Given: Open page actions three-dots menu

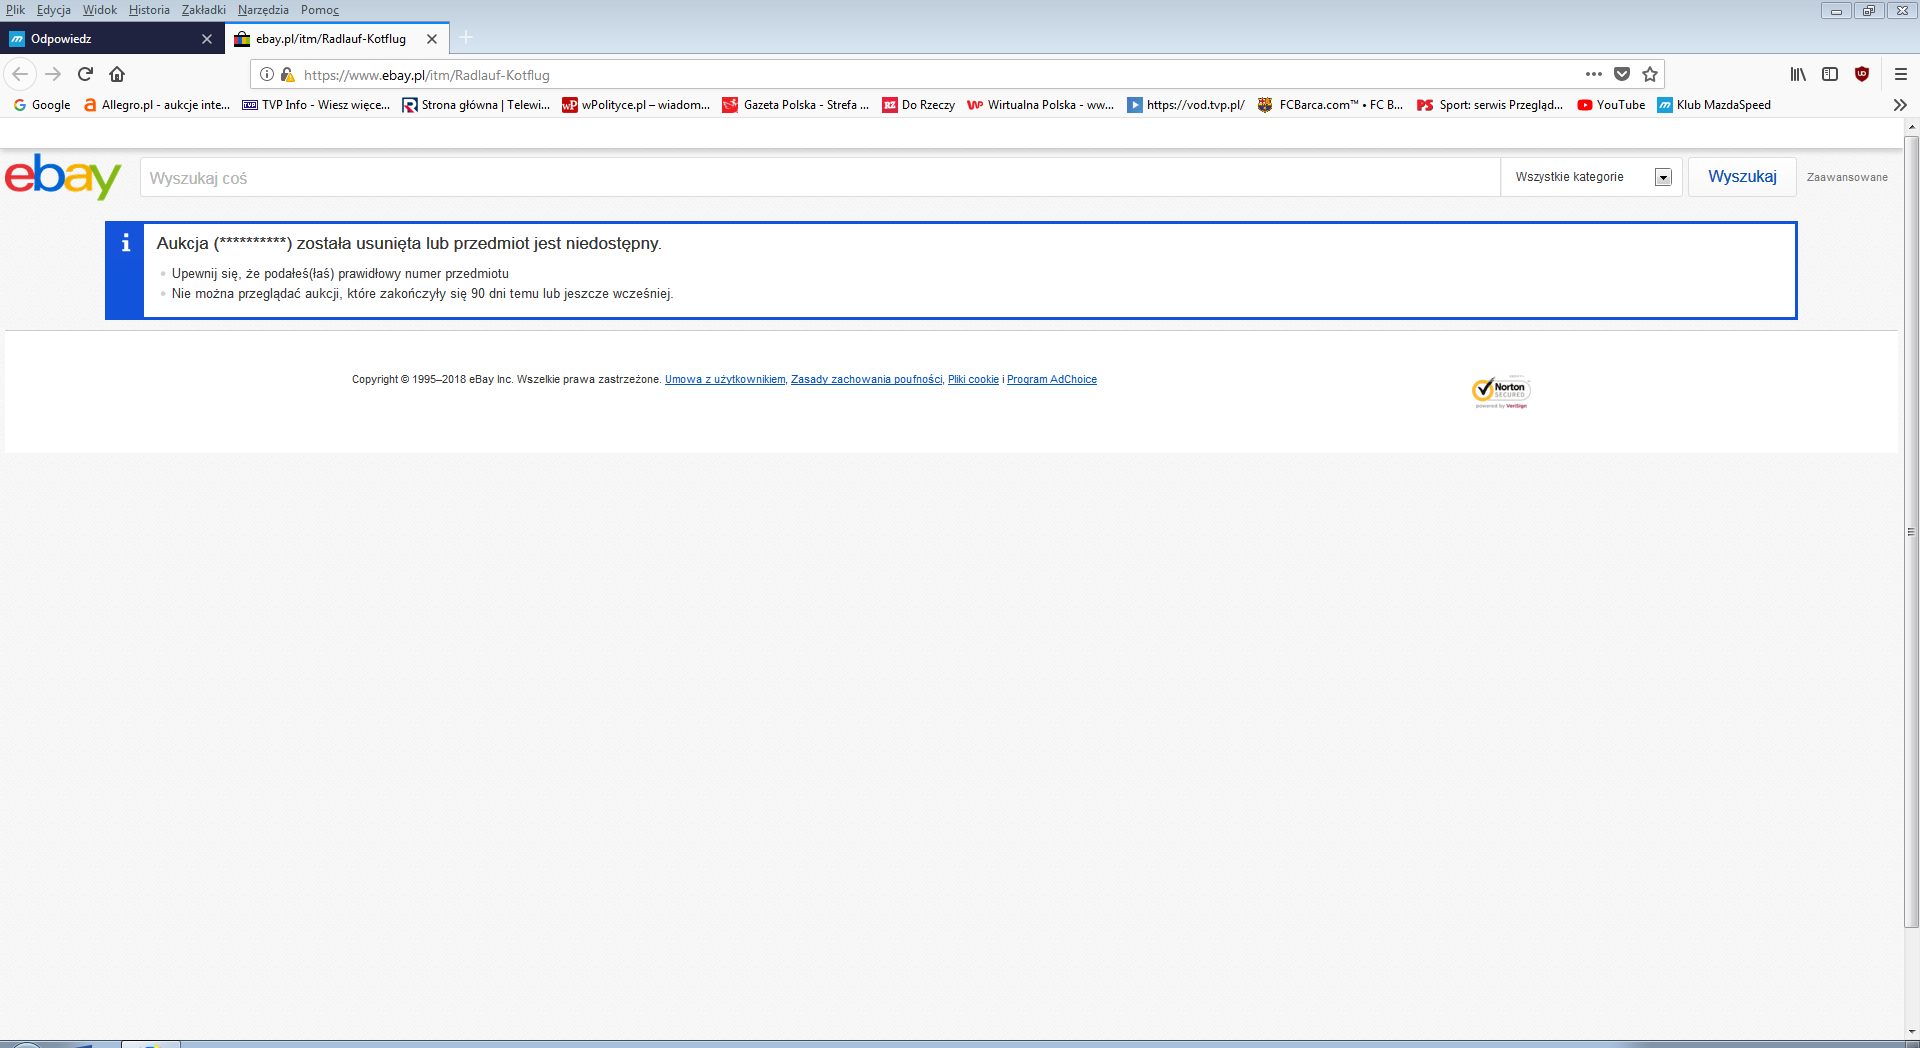Looking at the screenshot, I should point(1594,74).
